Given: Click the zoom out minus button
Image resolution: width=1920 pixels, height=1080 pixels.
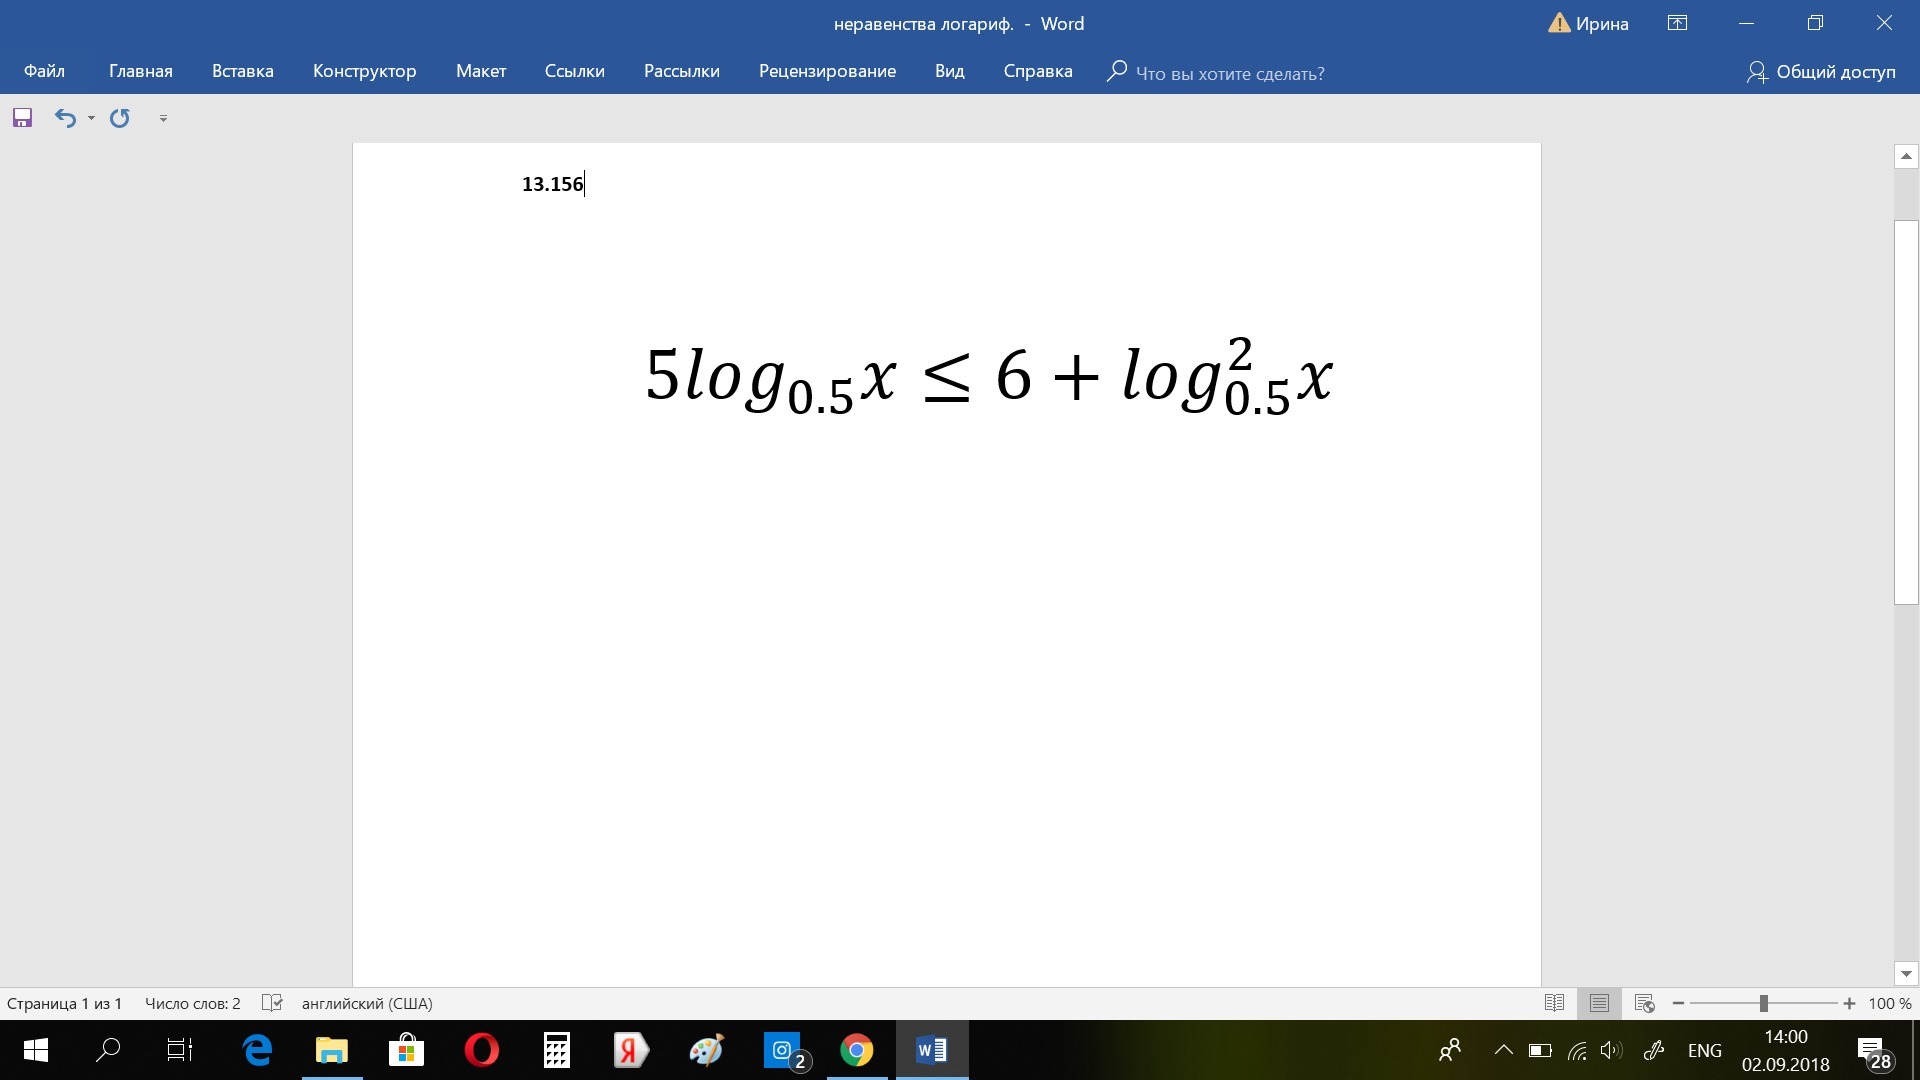Looking at the screenshot, I should (x=1678, y=1003).
